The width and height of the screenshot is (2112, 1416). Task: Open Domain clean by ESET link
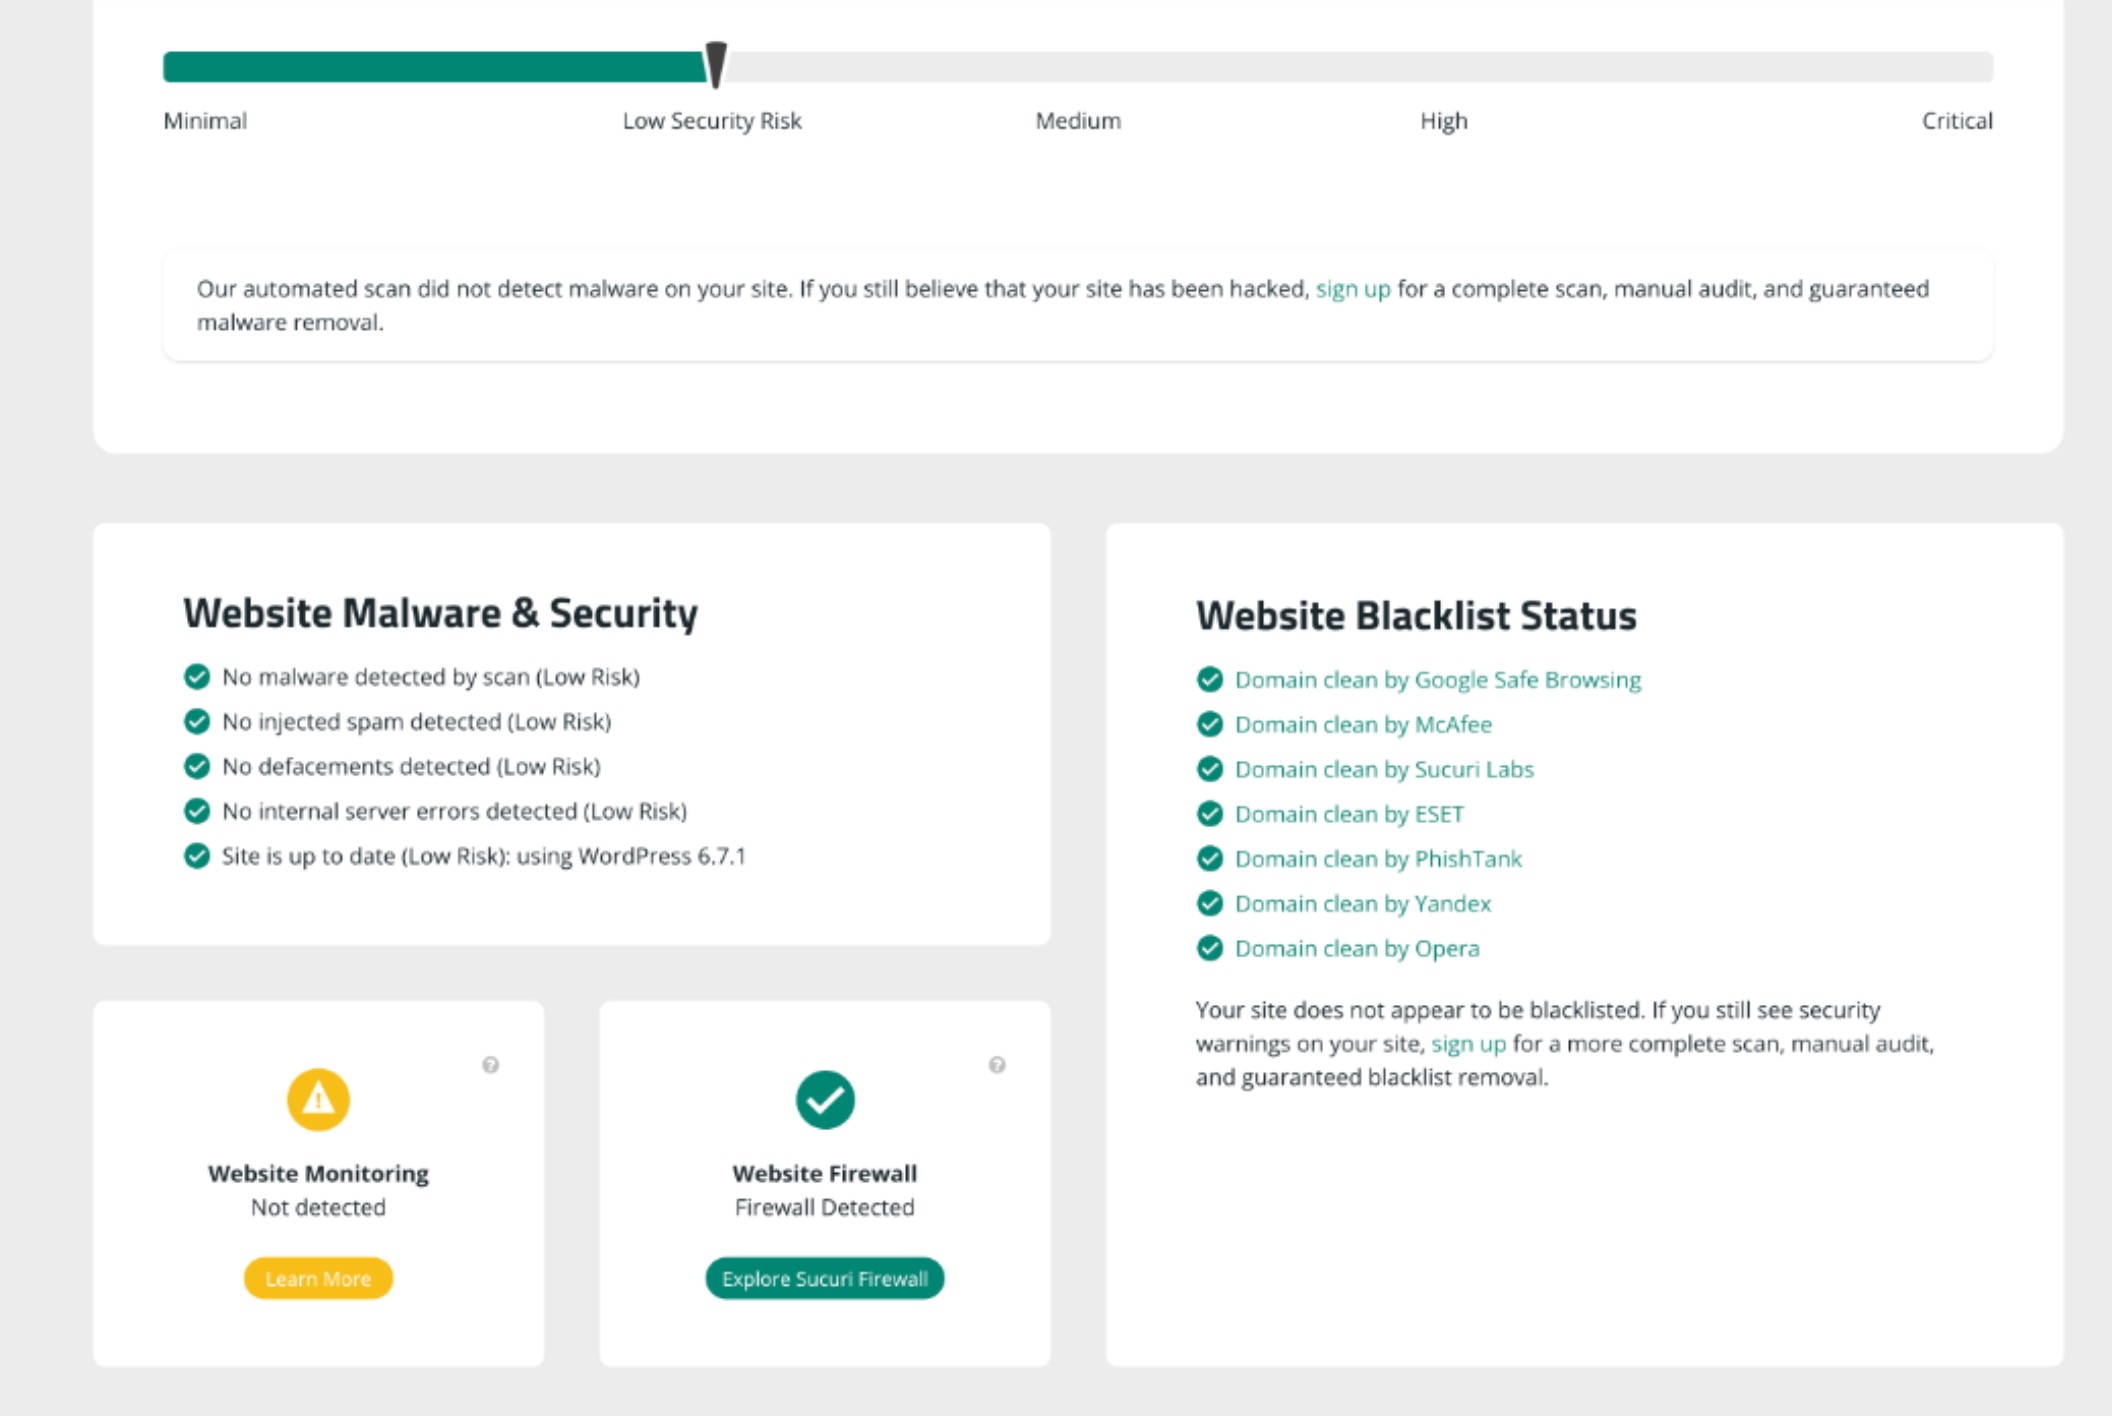[1349, 814]
